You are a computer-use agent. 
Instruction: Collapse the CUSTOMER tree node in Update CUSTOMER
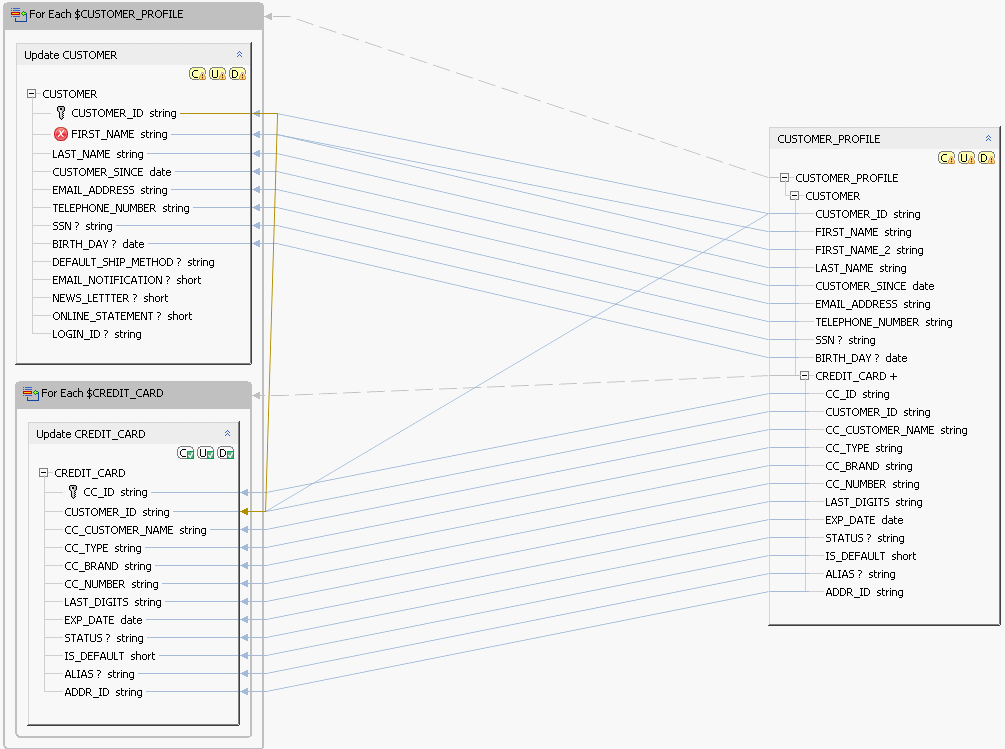[31, 94]
